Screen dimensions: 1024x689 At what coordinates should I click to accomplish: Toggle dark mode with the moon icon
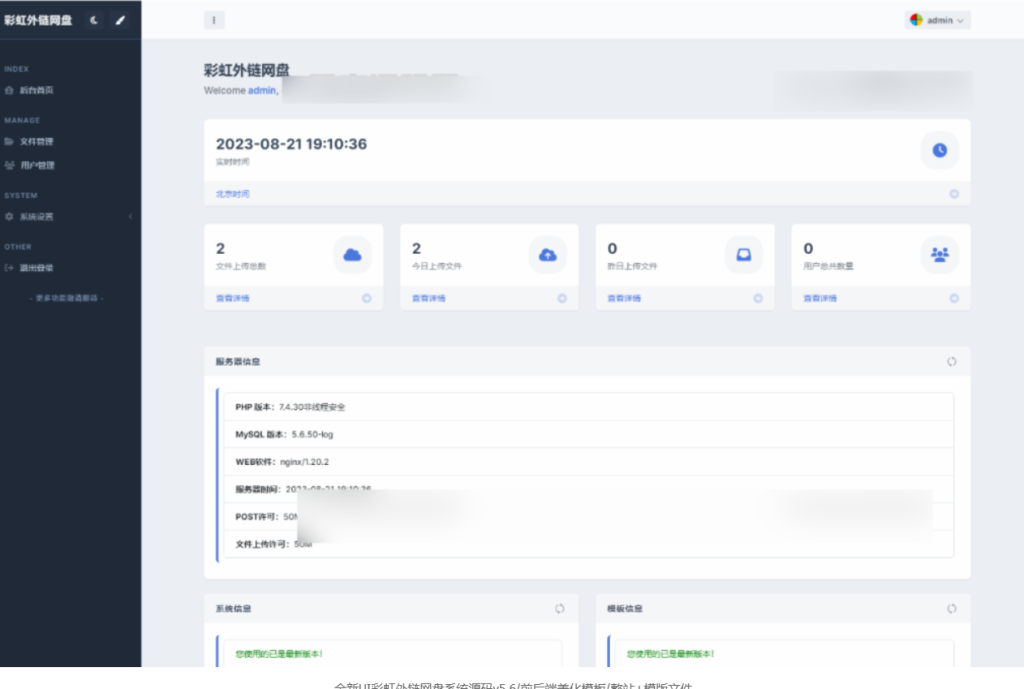(94, 20)
